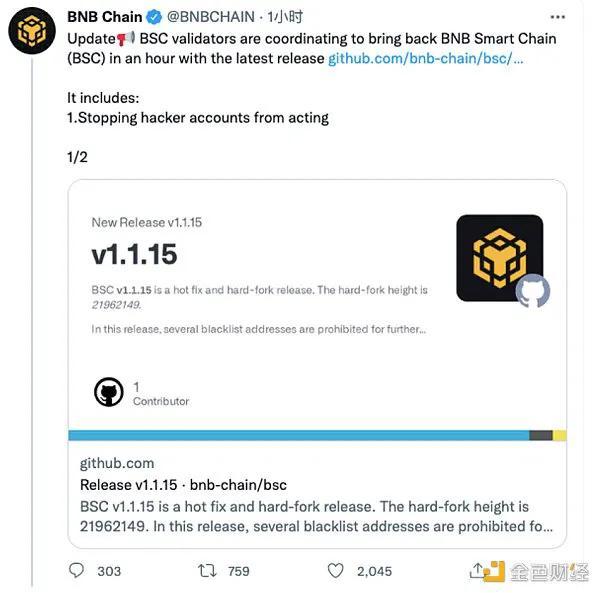600x593 pixels.
Task: Open the three-dot more options menu
Action: point(558,17)
